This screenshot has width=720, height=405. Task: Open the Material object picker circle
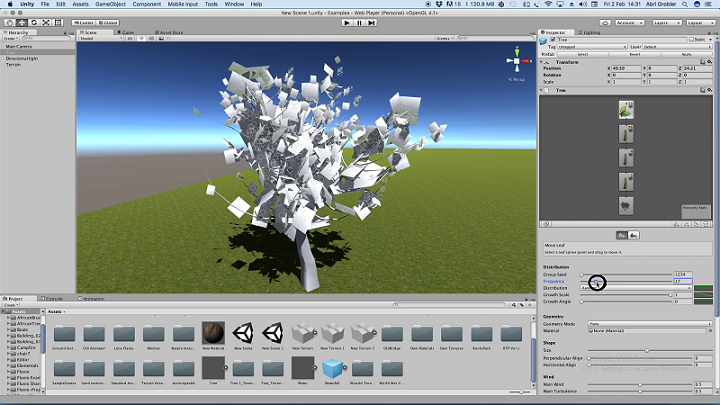click(710, 331)
